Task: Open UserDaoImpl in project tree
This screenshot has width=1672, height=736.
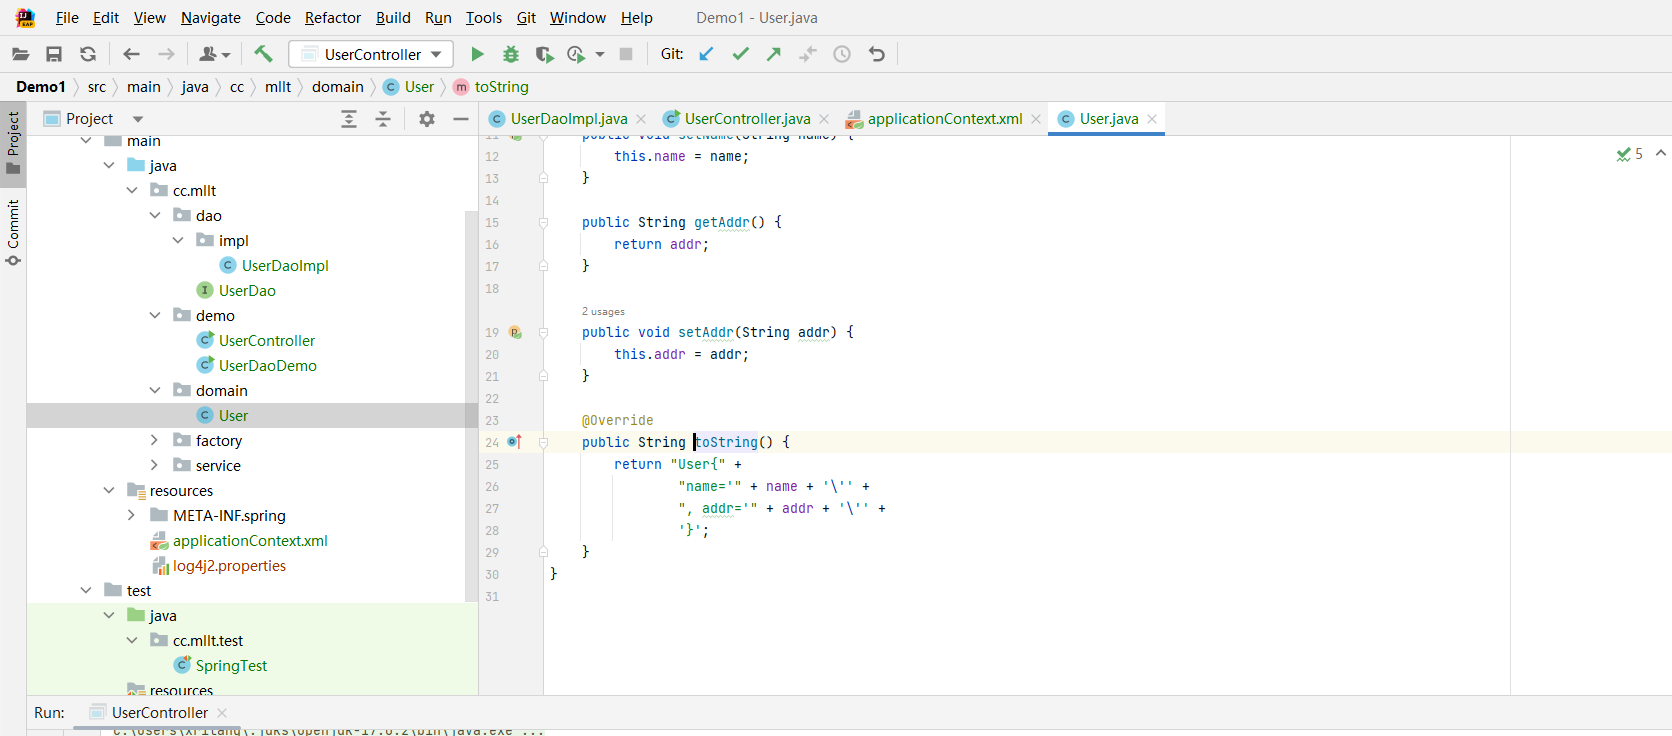Action: point(285,266)
